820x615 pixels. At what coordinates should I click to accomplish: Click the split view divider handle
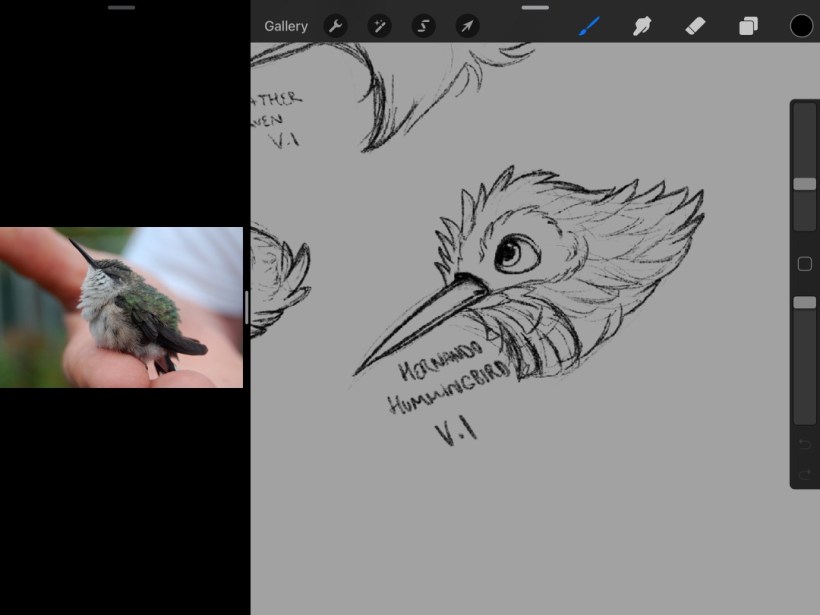click(246, 307)
